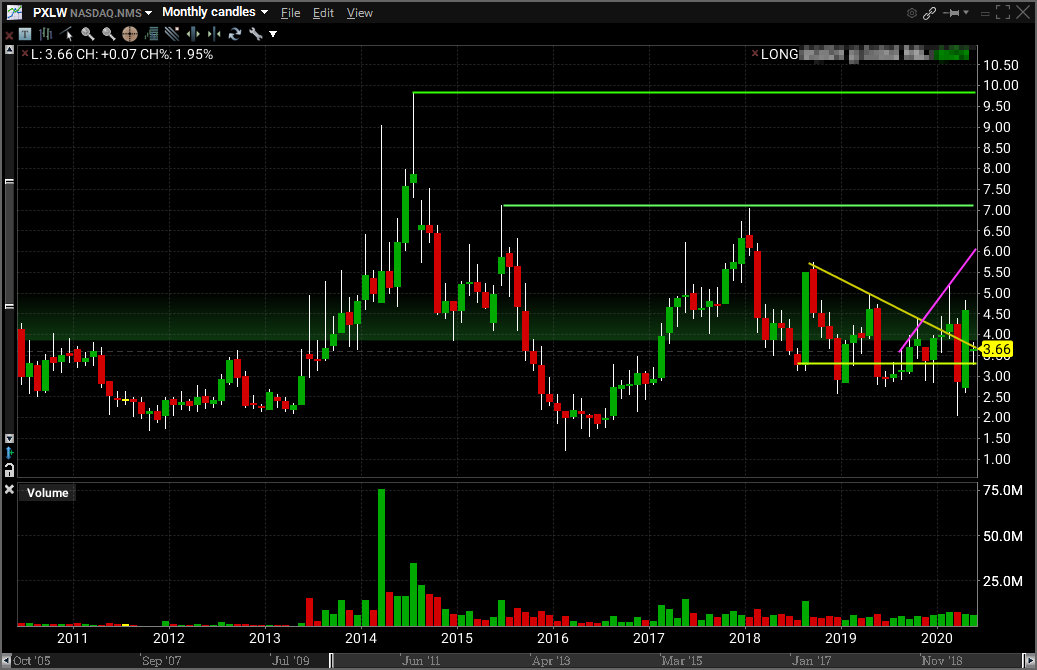This screenshot has width=1037, height=670.
Task: Click the fullscreen bracket icon
Action: pos(1003,13)
